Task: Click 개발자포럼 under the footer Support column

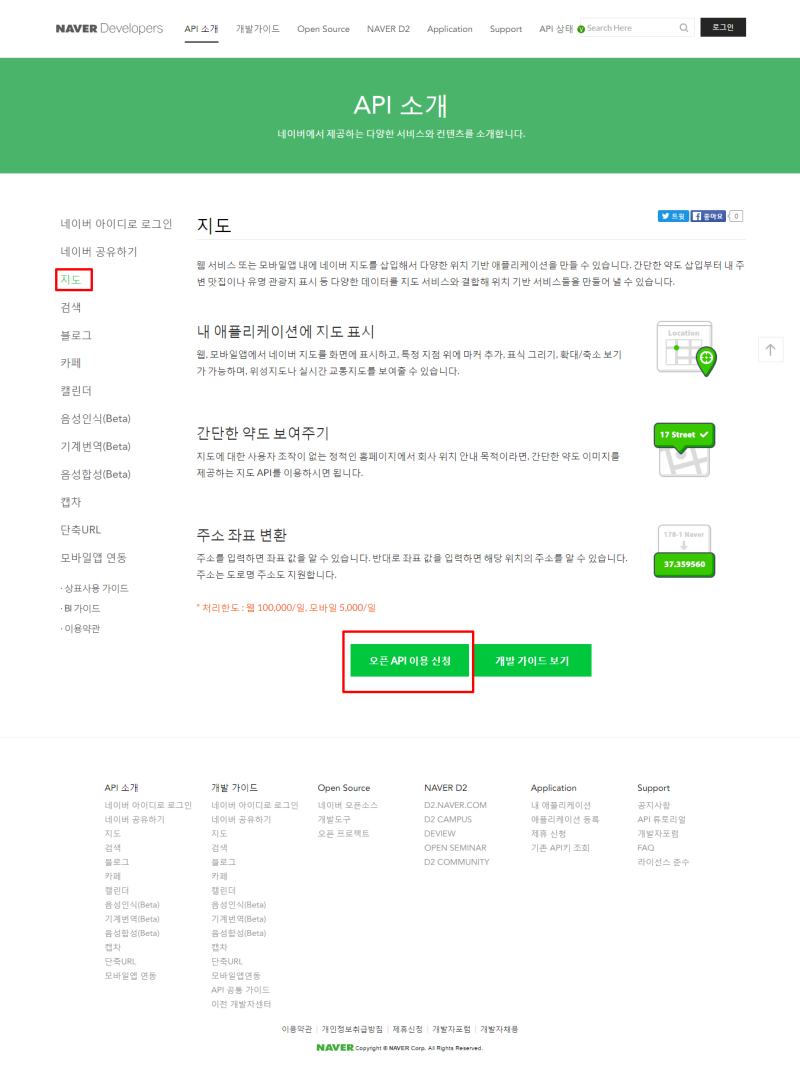Action: point(658,834)
